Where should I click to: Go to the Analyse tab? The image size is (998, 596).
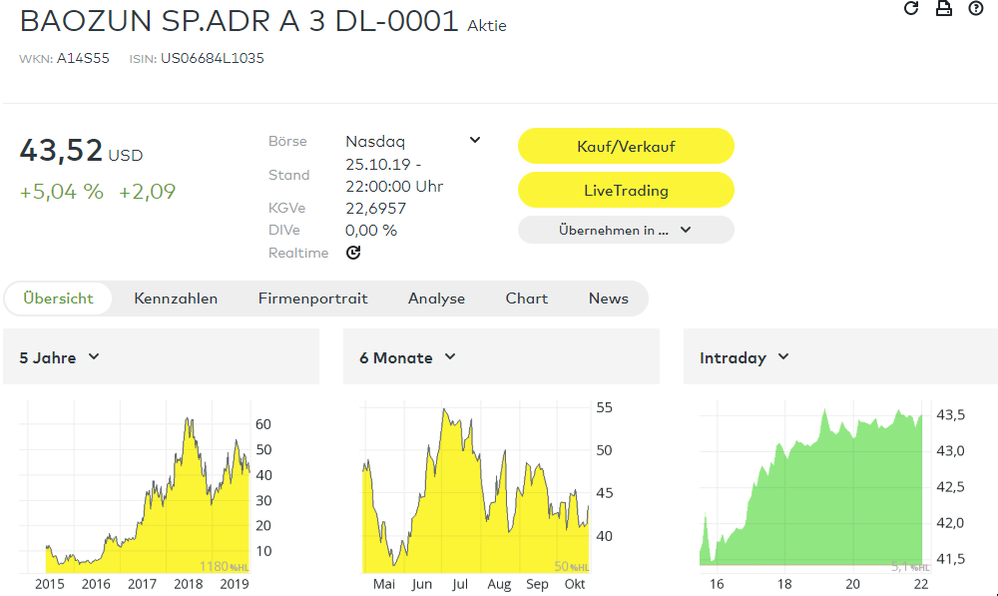click(x=436, y=298)
